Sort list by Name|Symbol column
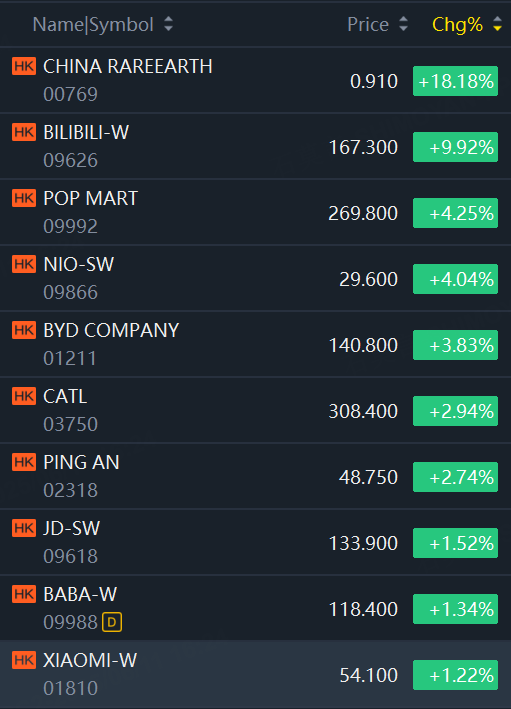The width and height of the screenshot is (511, 709). (x=103, y=24)
